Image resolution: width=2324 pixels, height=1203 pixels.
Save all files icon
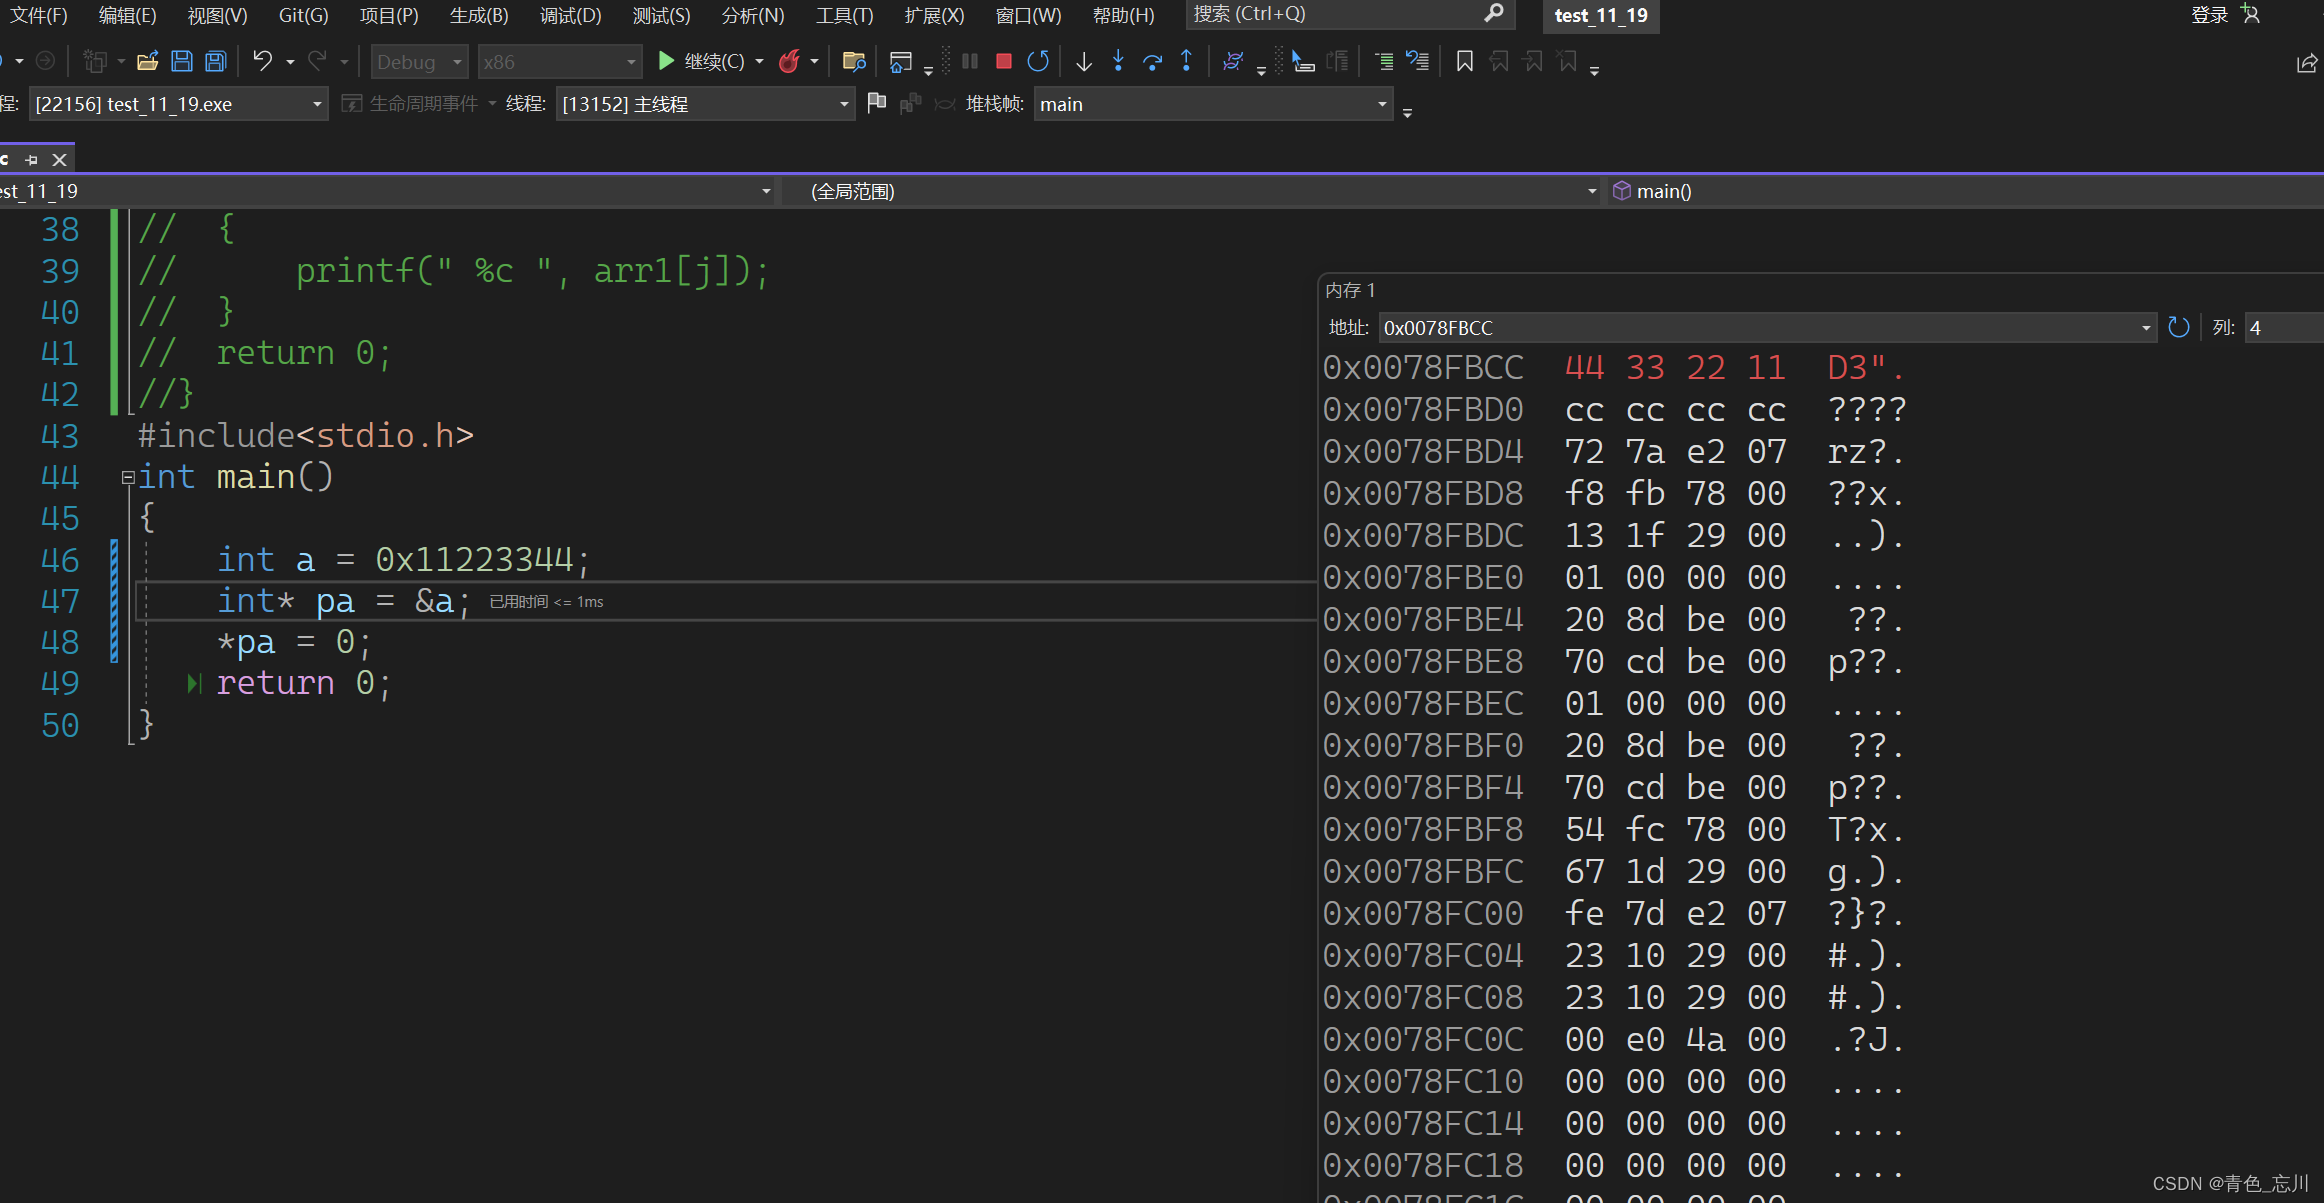click(x=215, y=62)
